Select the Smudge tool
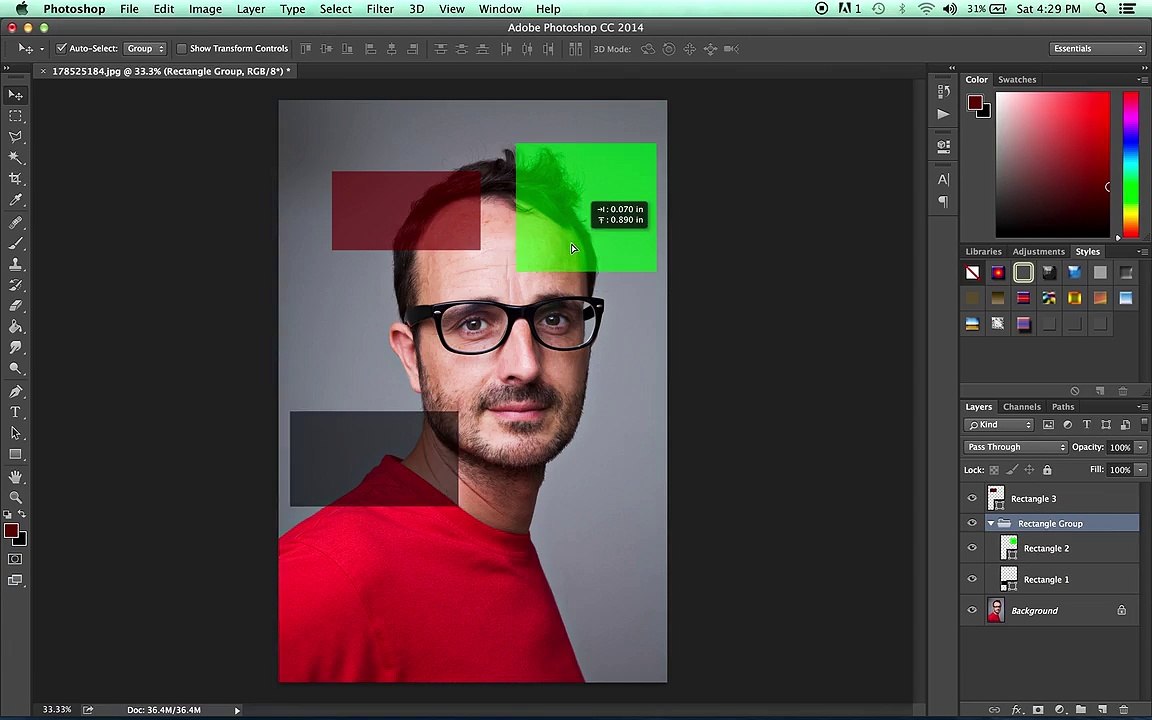The image size is (1152, 720). coord(15,348)
